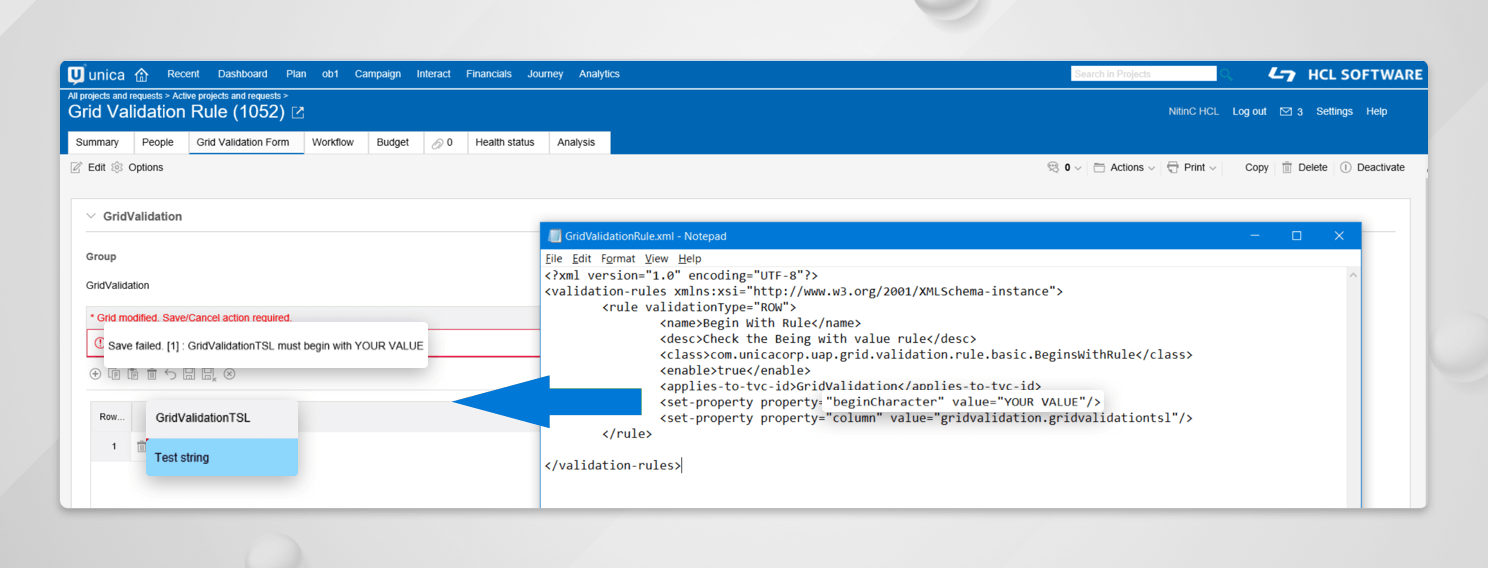Image resolution: width=1488 pixels, height=568 pixels.
Task: Click the Unica home icon
Action: pos(141,75)
